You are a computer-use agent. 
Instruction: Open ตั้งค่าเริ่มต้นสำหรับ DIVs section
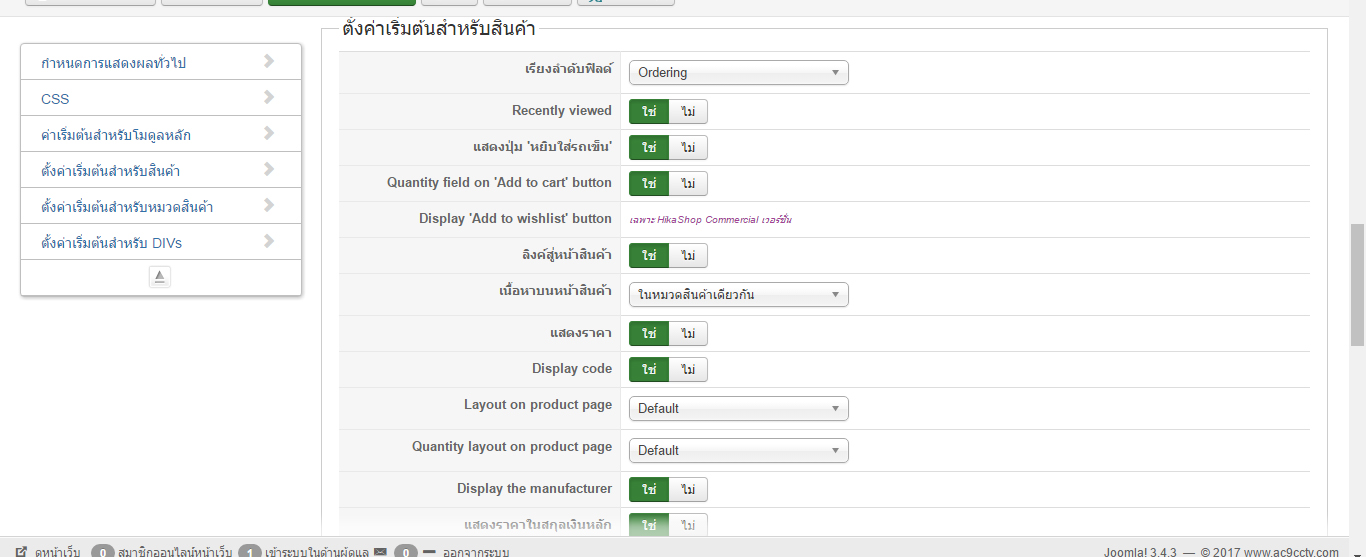click(x=161, y=242)
